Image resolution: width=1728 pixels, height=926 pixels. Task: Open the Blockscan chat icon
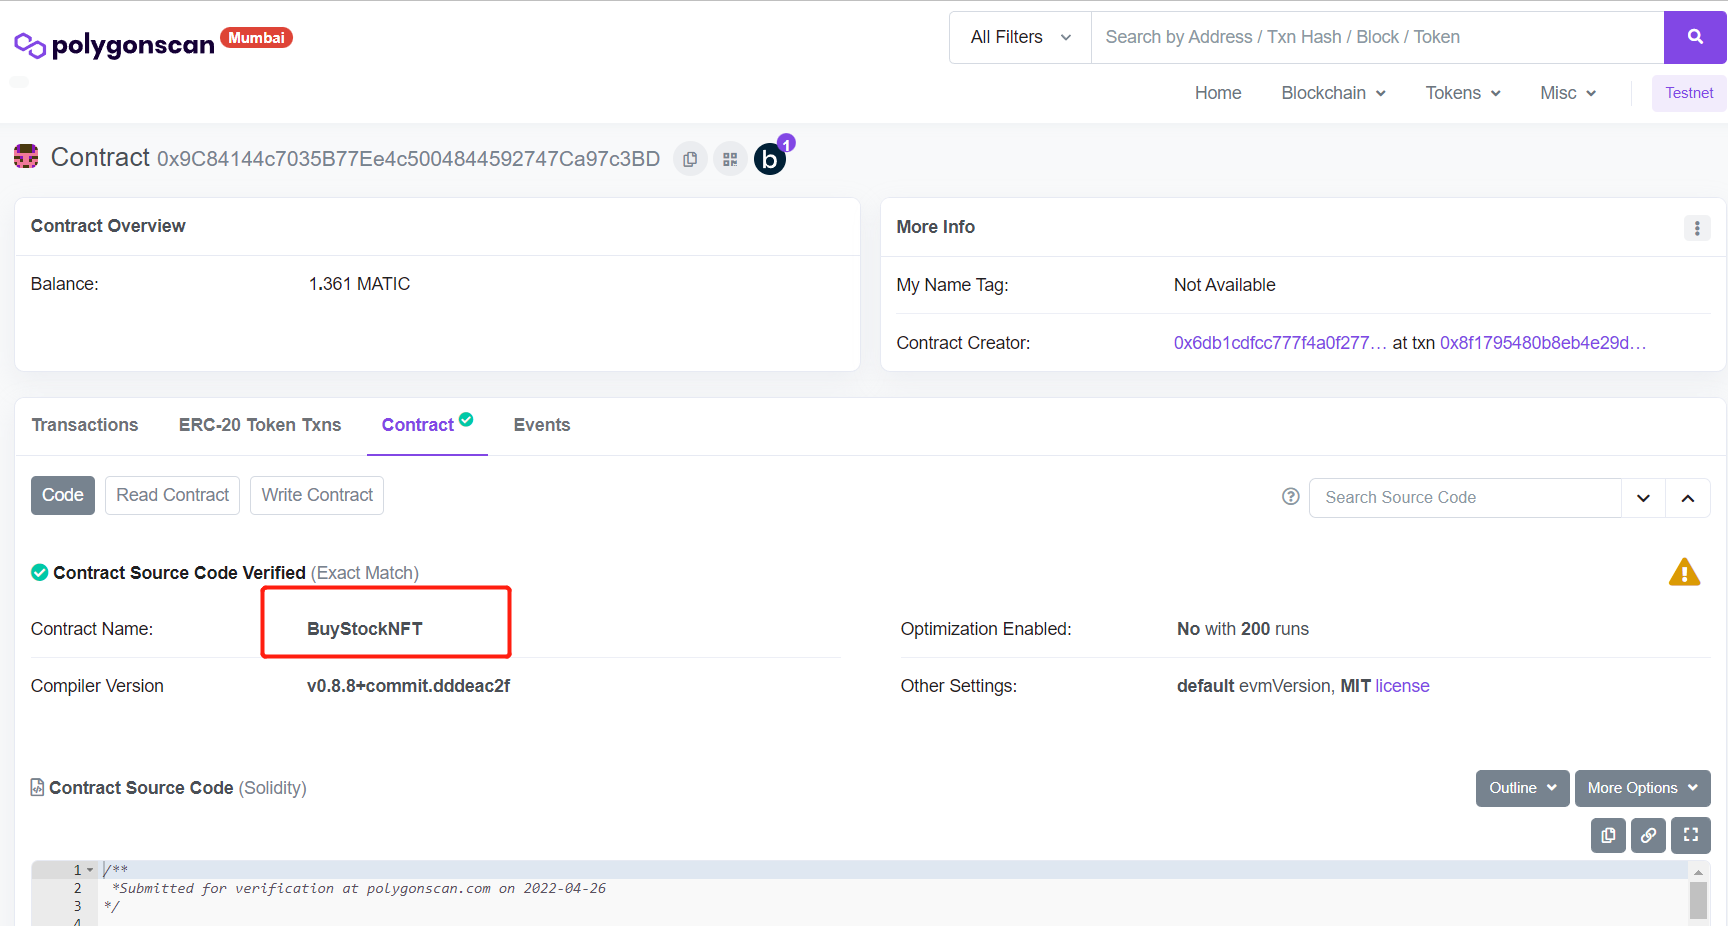(770, 159)
